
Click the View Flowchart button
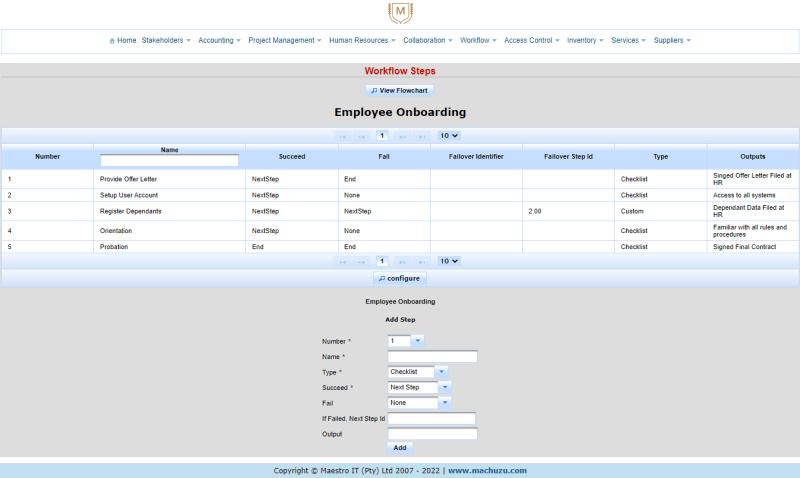[x=400, y=90]
